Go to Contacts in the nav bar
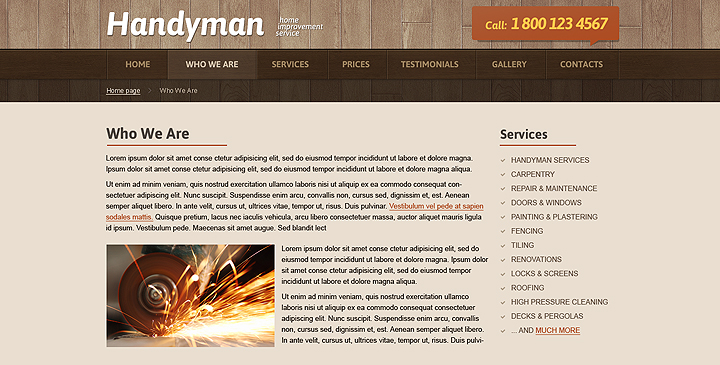 coord(581,64)
